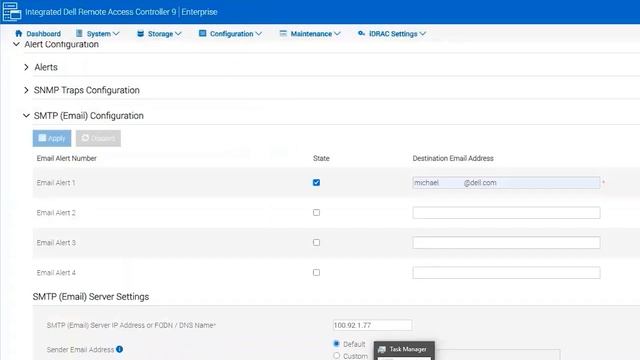Open the System dropdown arrow
The image size is (640, 360).
(116, 33)
